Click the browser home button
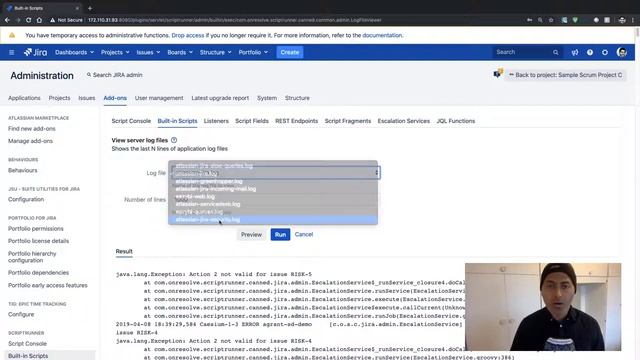Screen dimensions: 640x360 [x=39, y=20]
